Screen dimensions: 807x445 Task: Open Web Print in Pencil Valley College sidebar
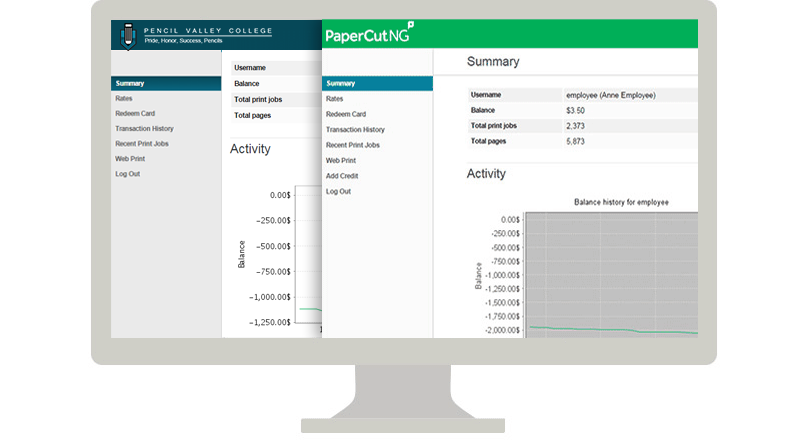coord(130,158)
